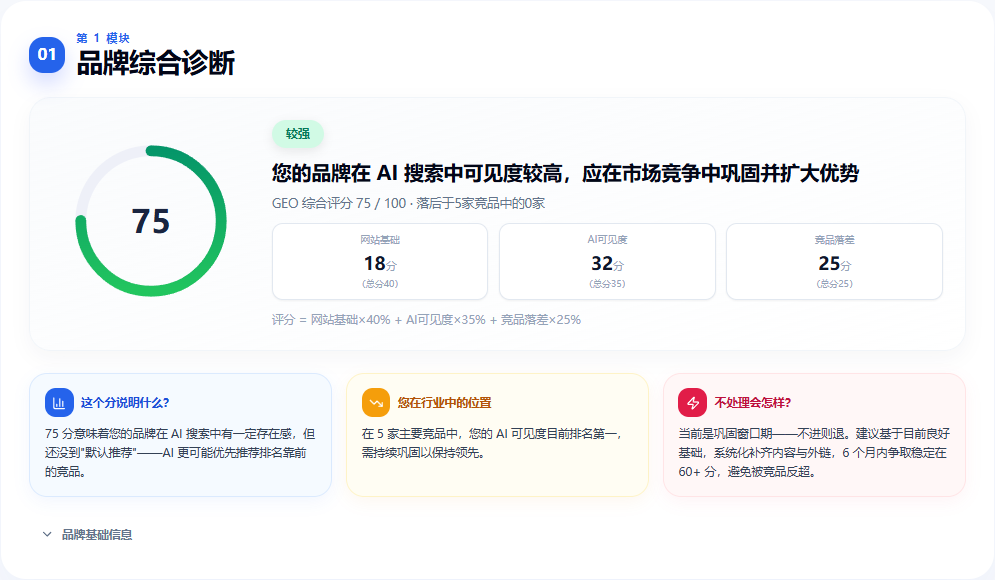Click the 品牌基础信息 label

pyautogui.click(x=97, y=535)
